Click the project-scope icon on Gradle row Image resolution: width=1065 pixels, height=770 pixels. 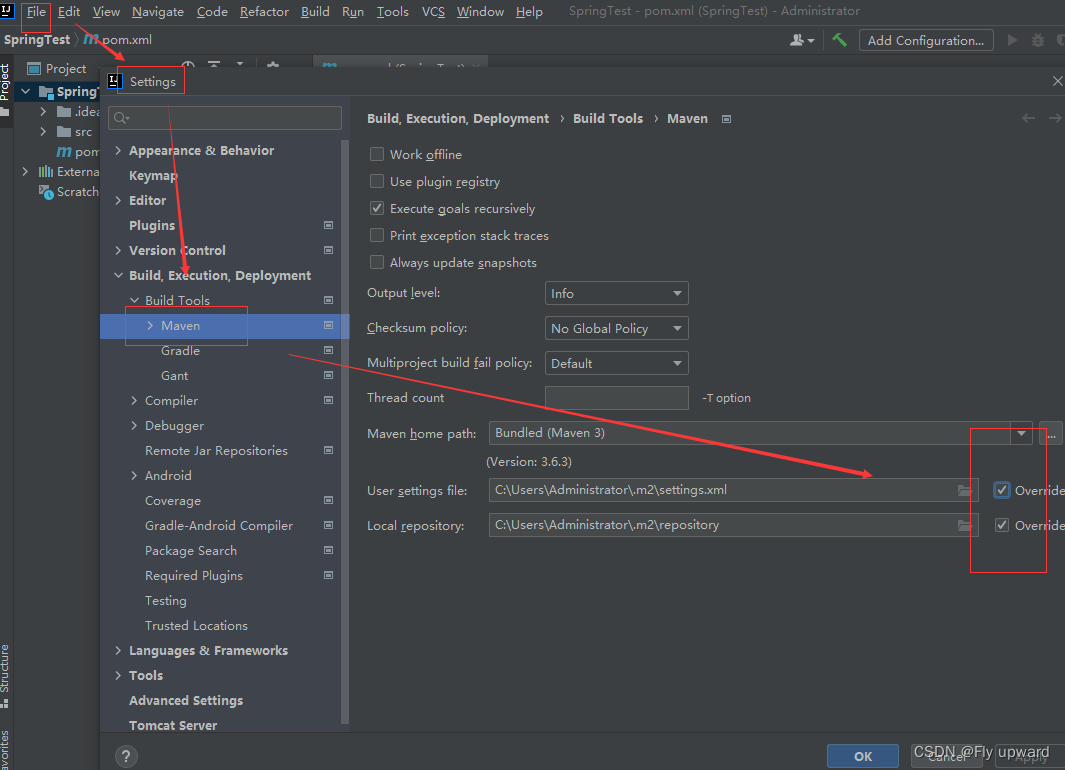coord(329,350)
